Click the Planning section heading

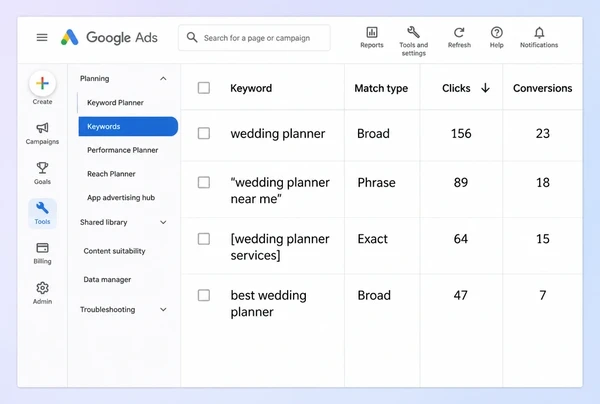[95, 78]
